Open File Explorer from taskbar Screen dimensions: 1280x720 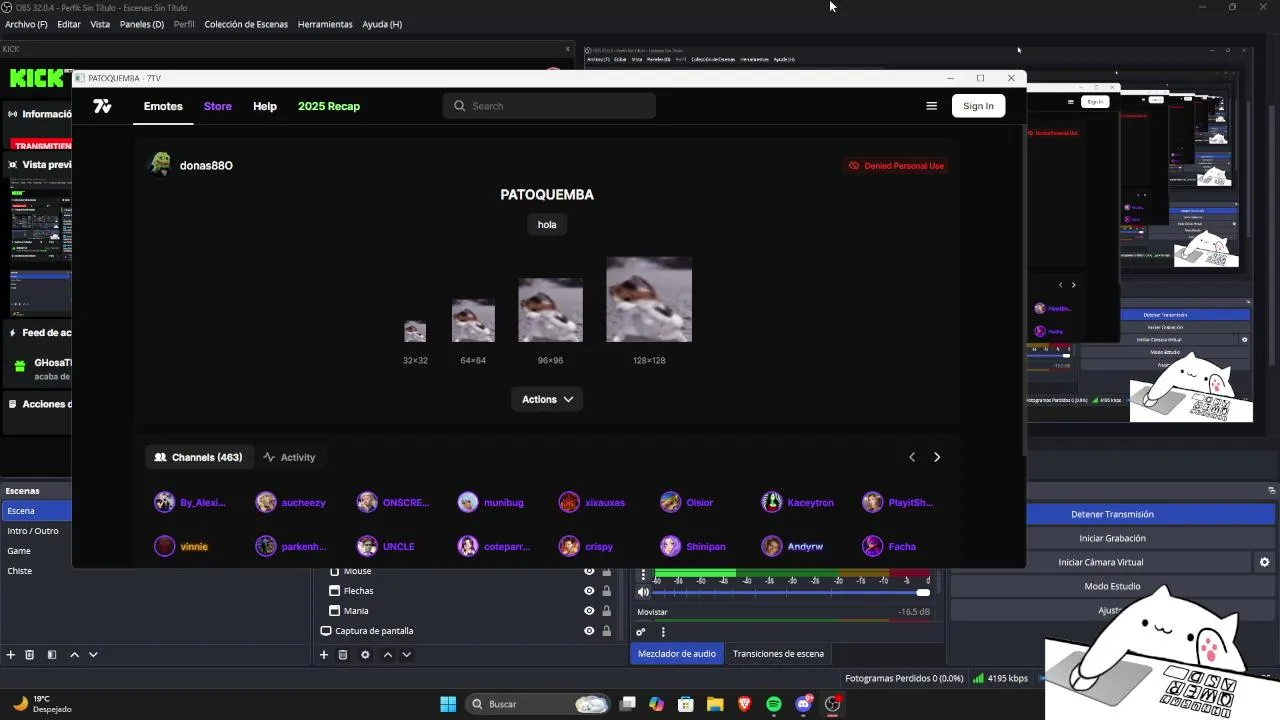tap(715, 704)
